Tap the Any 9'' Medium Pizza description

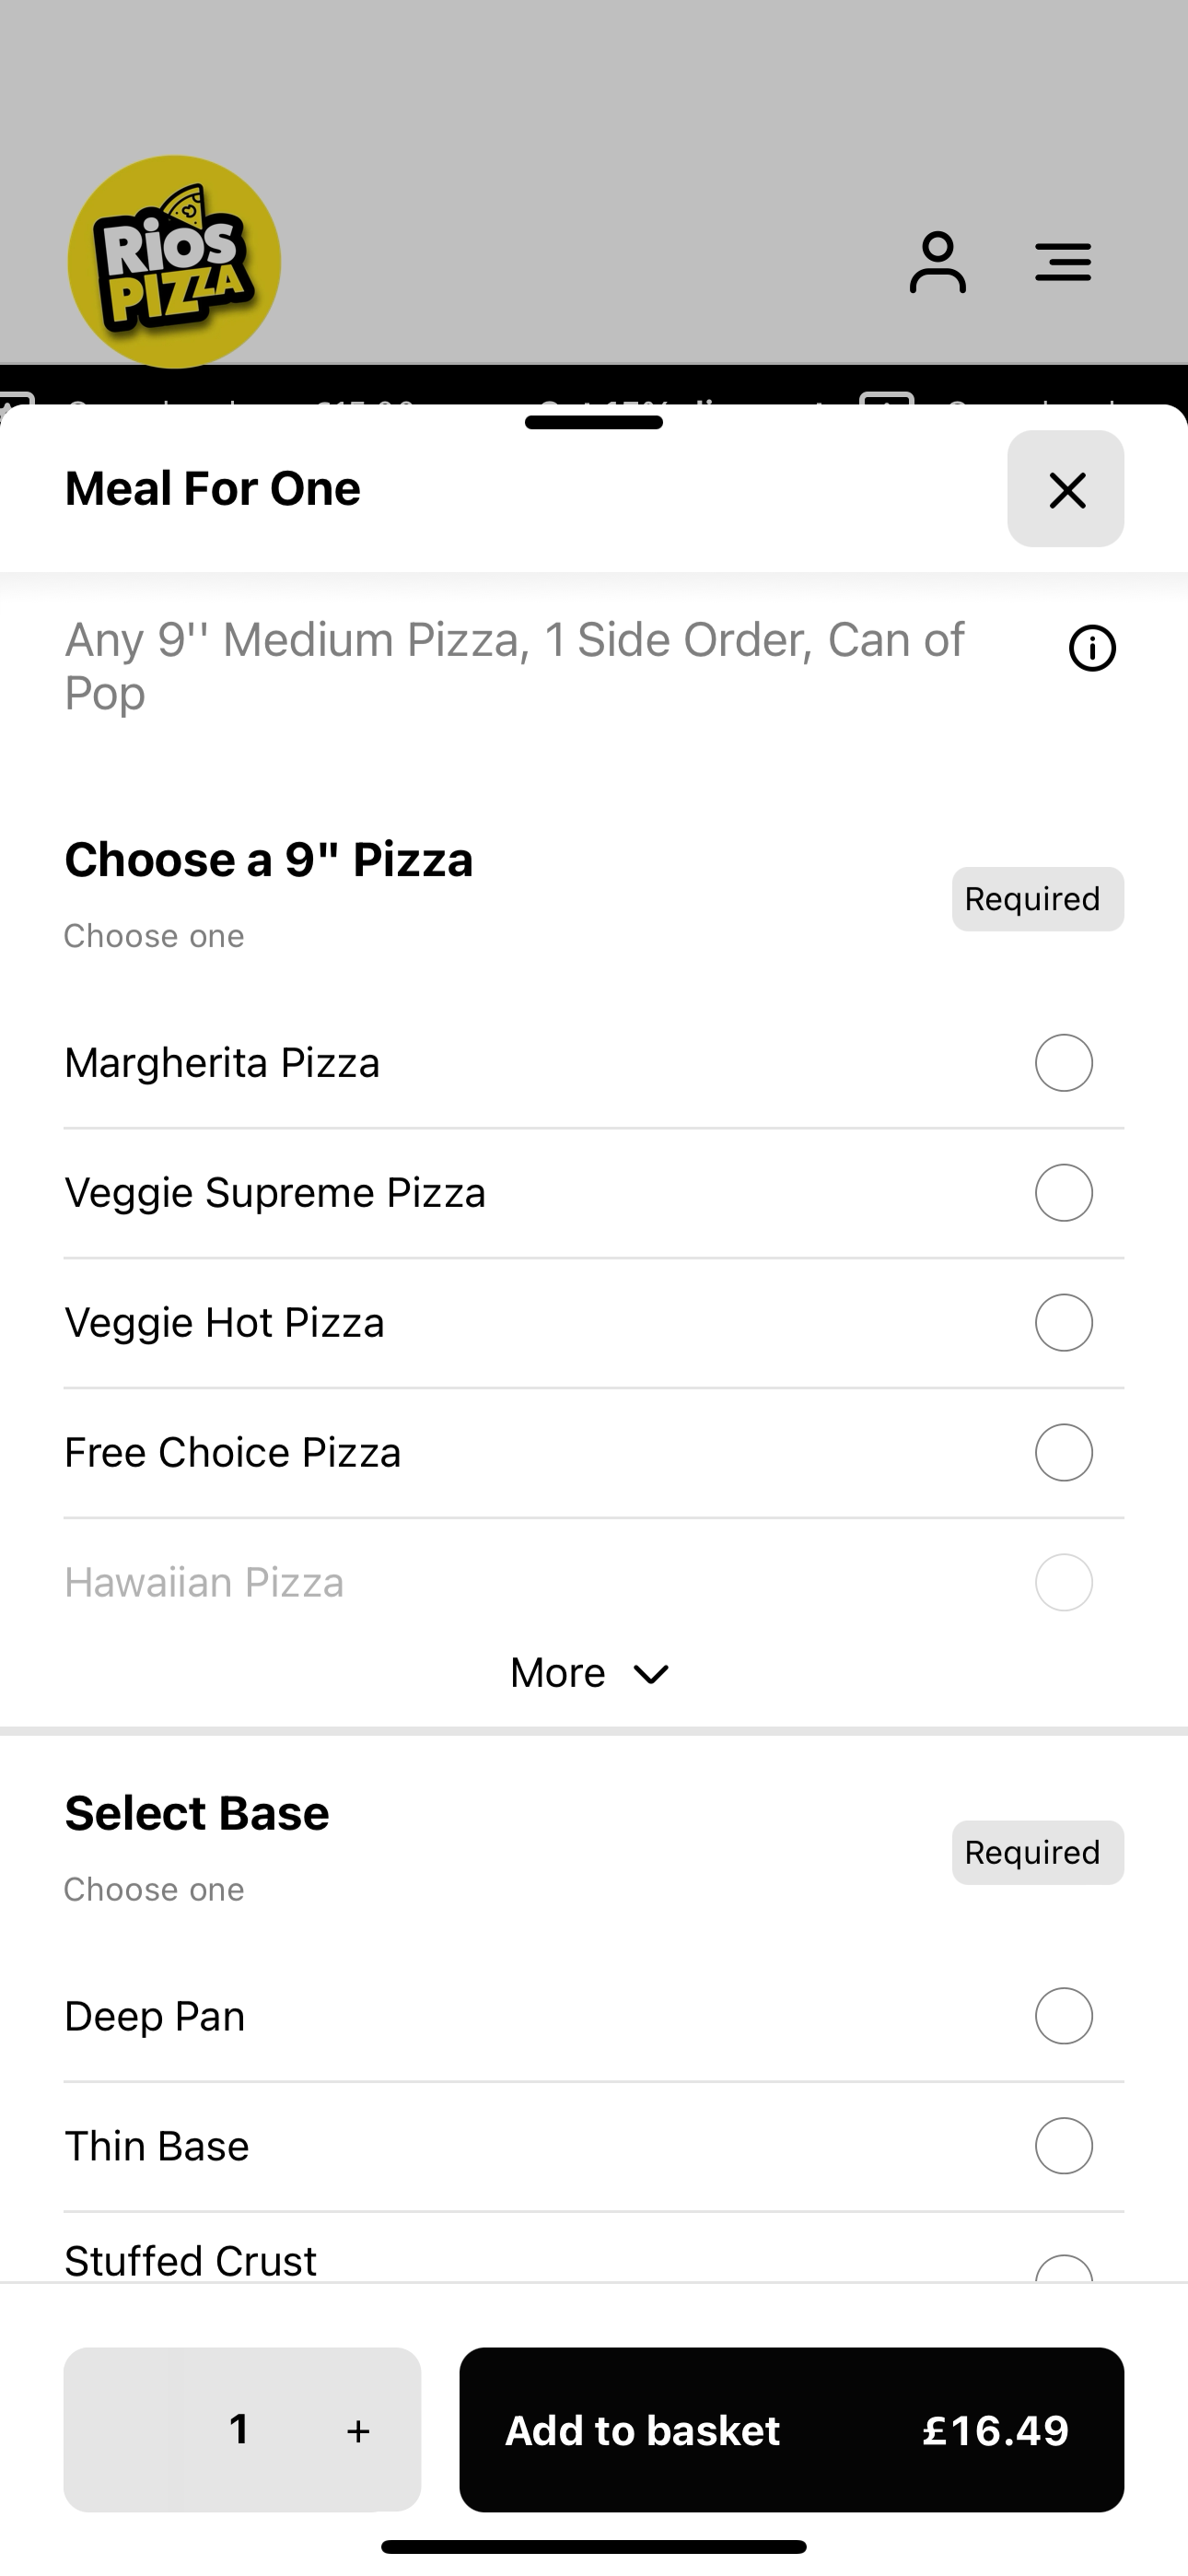515,666
